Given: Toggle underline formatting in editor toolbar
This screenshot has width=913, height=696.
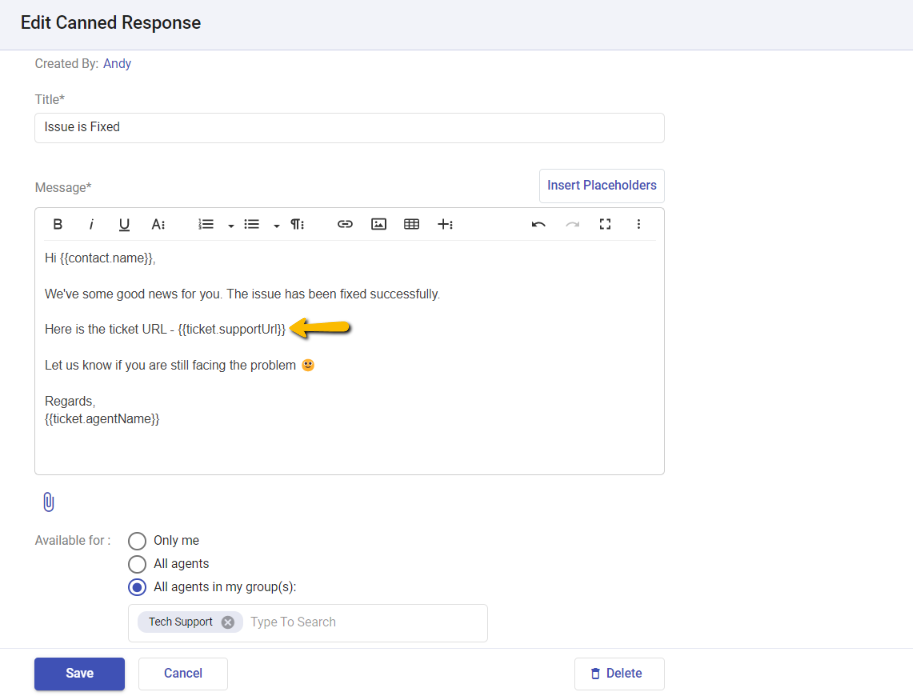Looking at the screenshot, I should 124,224.
